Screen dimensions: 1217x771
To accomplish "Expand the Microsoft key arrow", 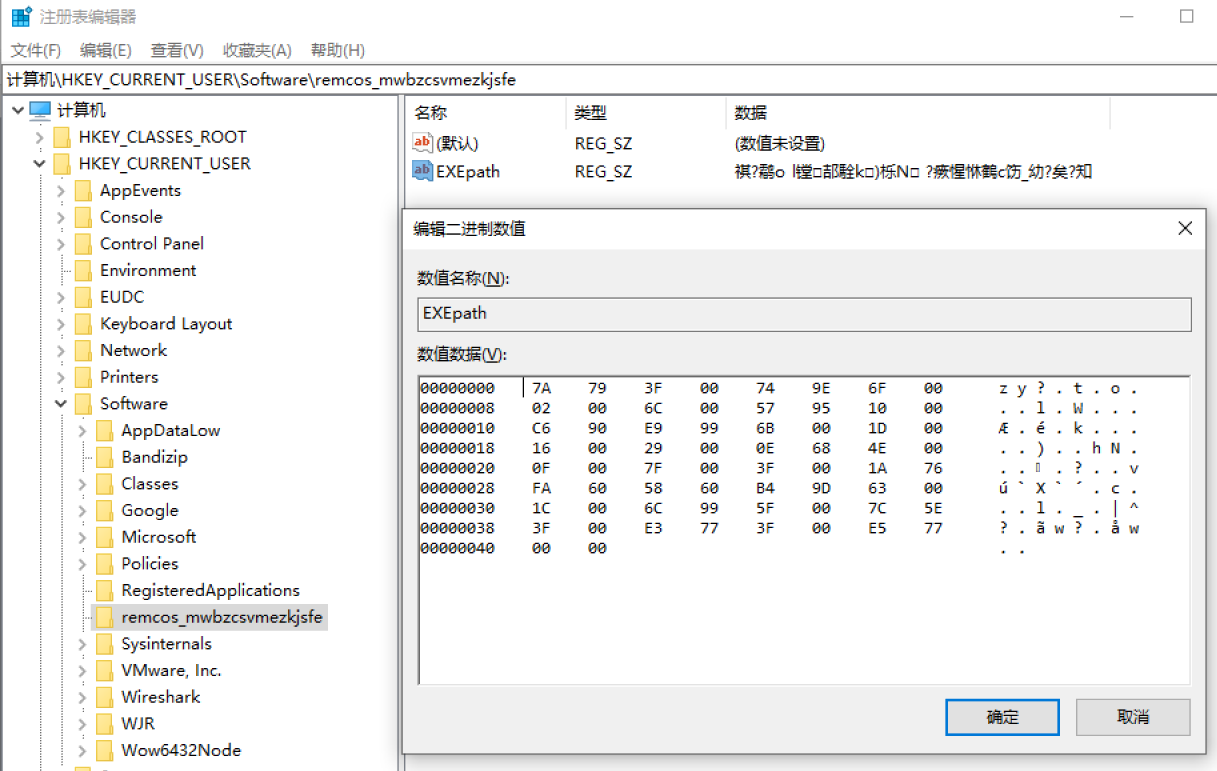I will [83, 537].
